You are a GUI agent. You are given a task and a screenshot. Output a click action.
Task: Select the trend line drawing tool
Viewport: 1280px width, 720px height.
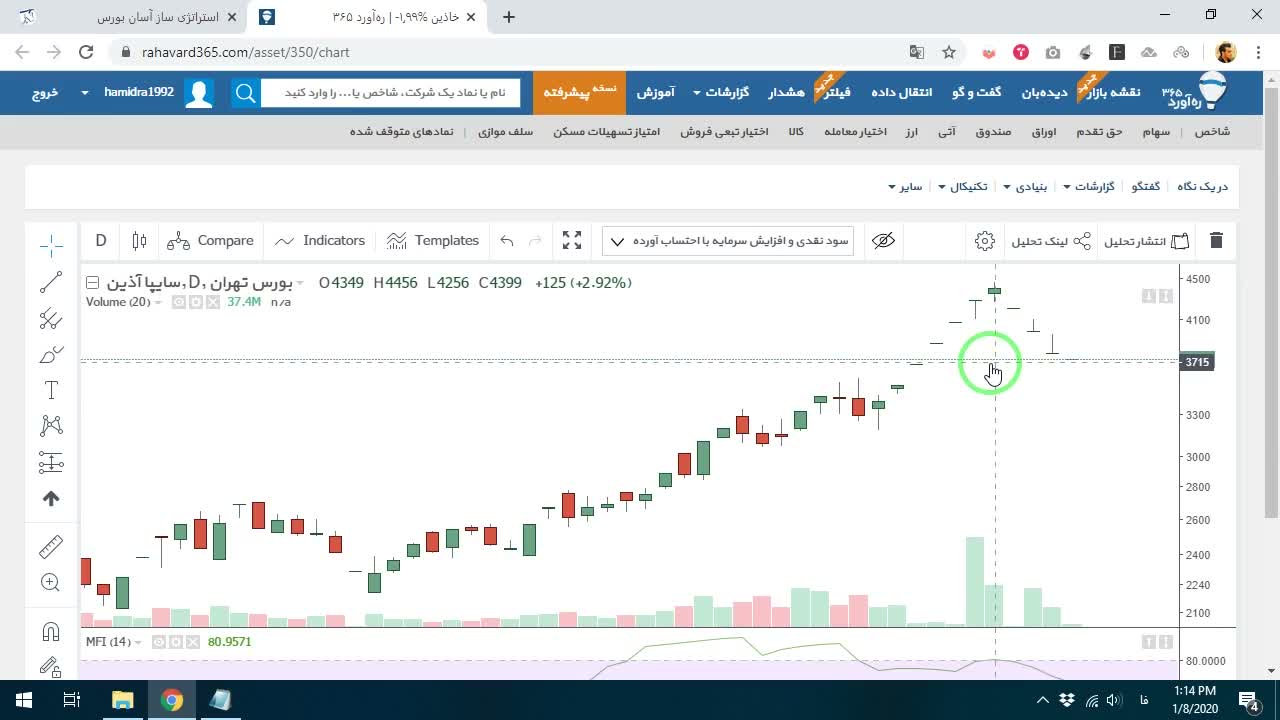click(51, 283)
